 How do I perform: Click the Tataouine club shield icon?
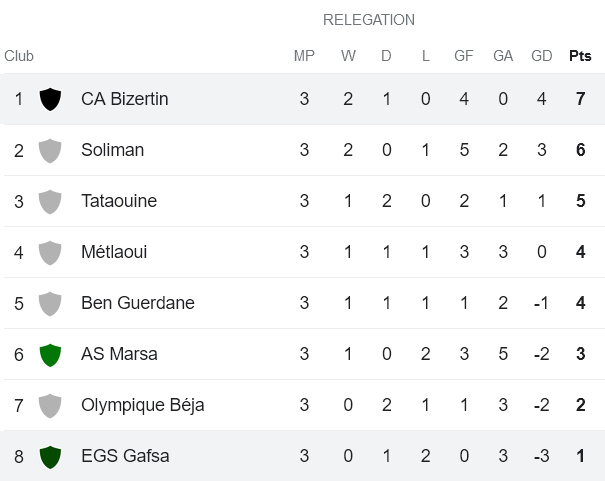point(50,201)
